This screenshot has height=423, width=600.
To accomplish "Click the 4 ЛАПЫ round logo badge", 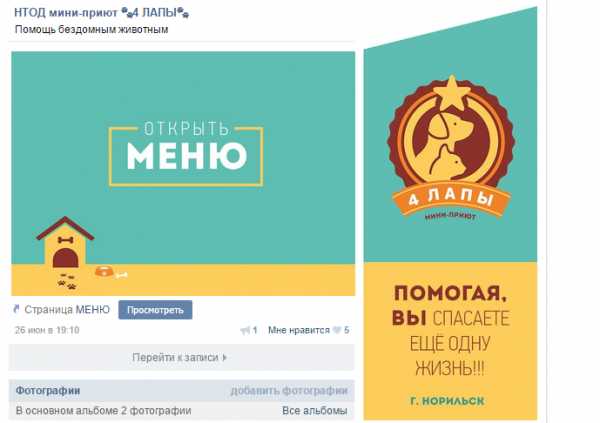I will [451, 149].
